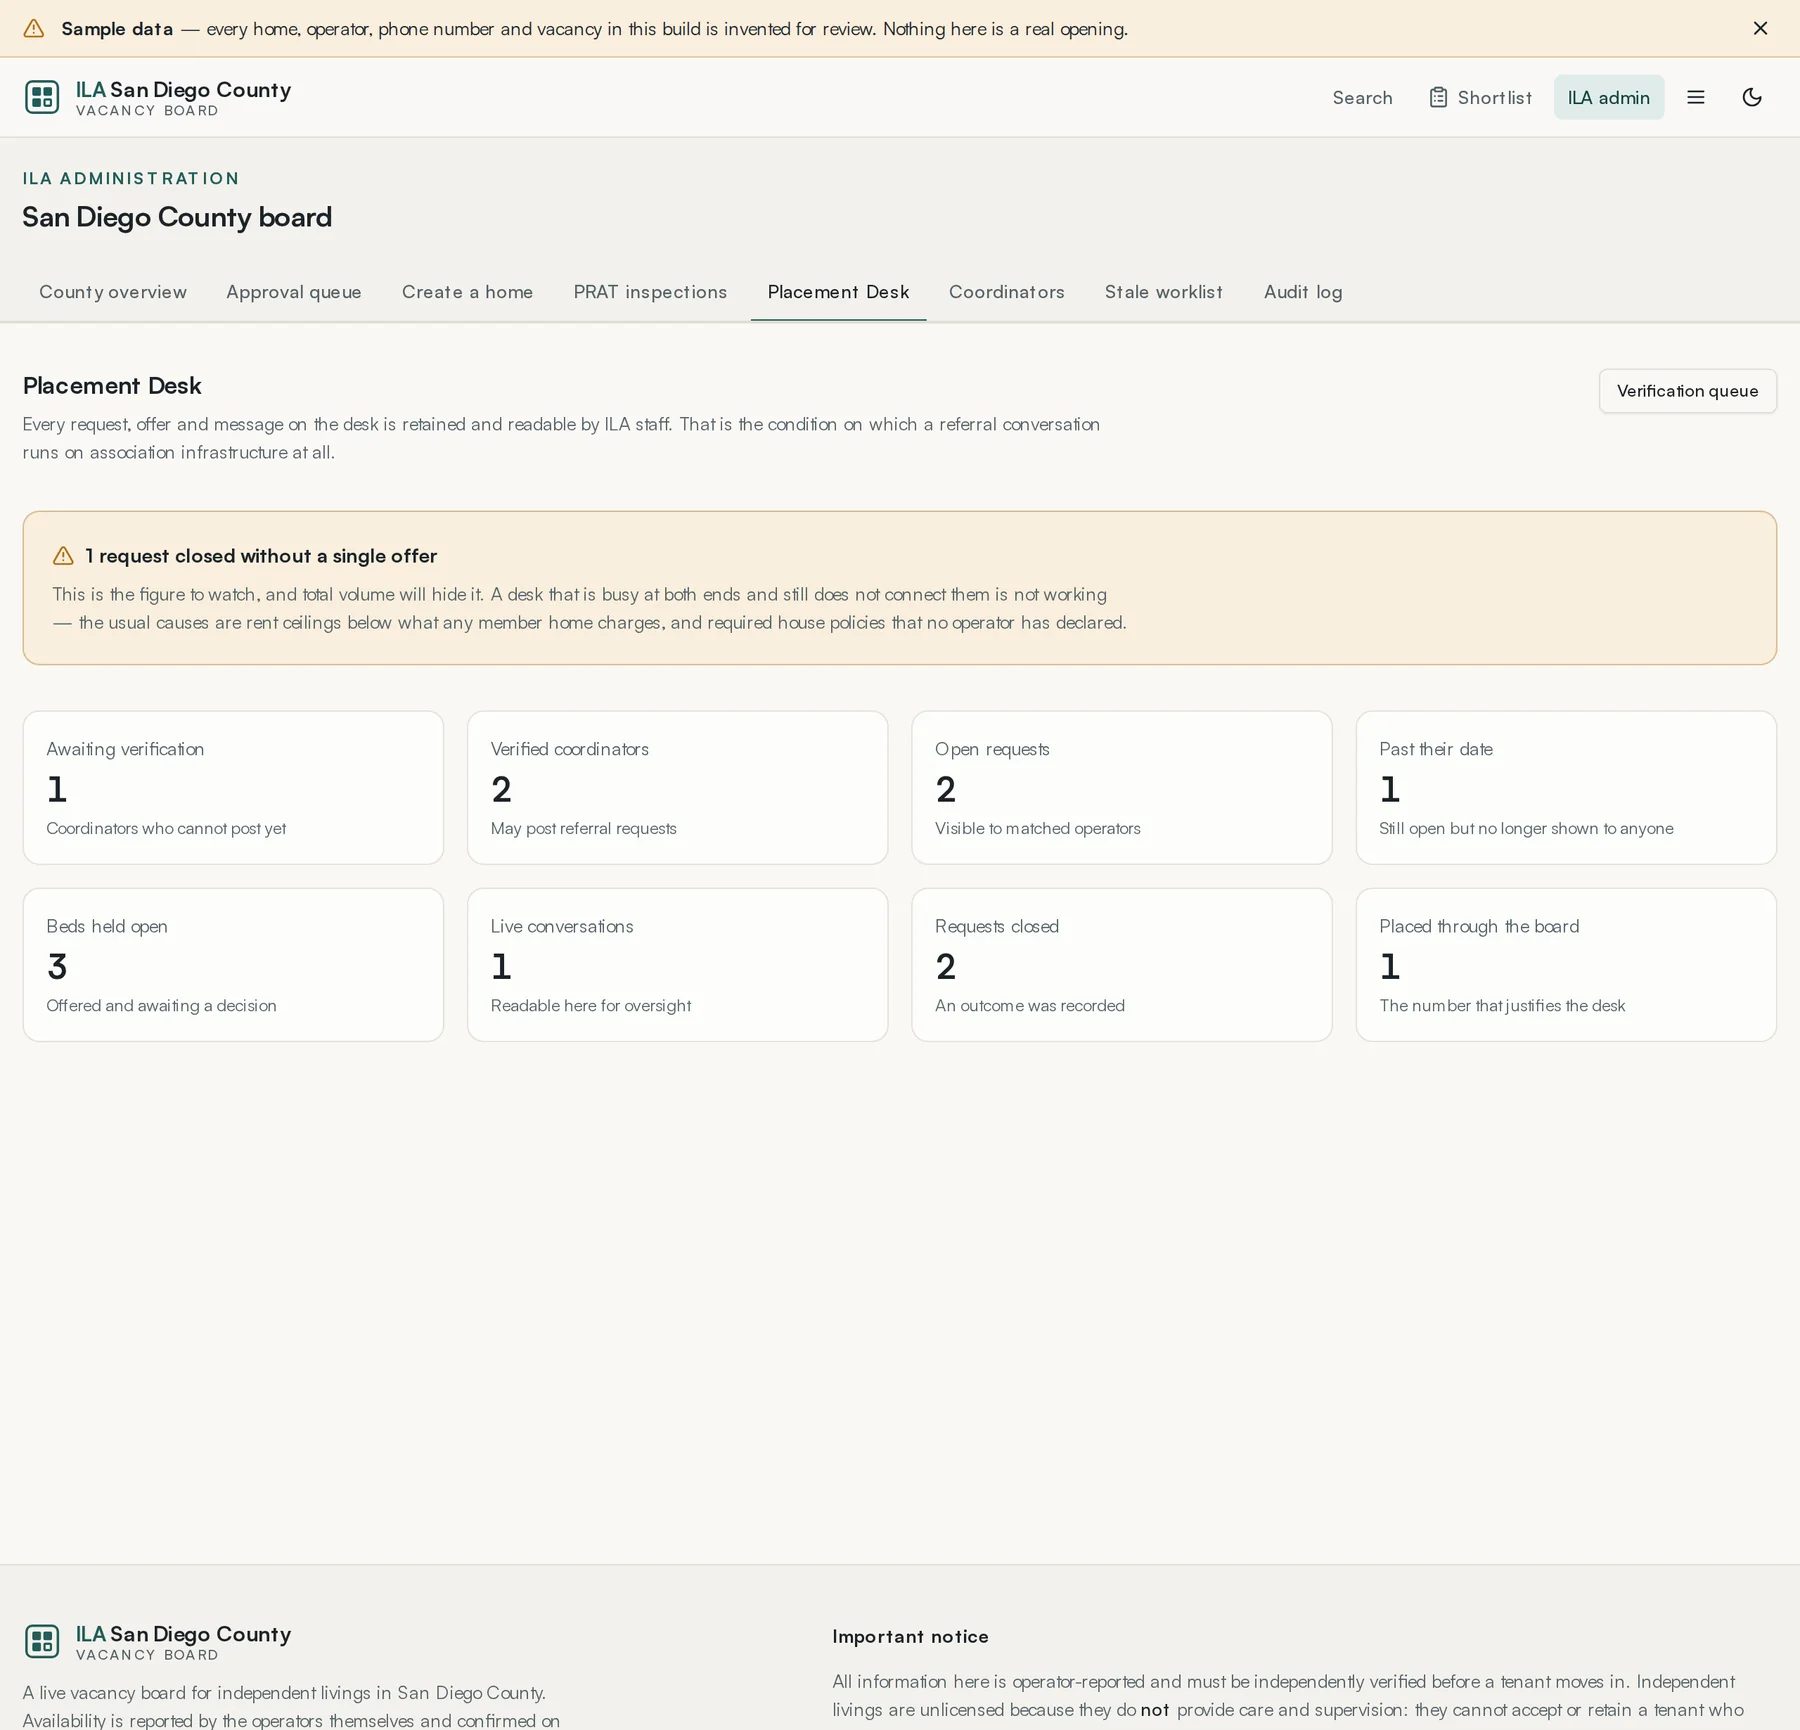The width and height of the screenshot is (1800, 1730).
Task: Open the Open requests stat card
Action: coord(1121,788)
